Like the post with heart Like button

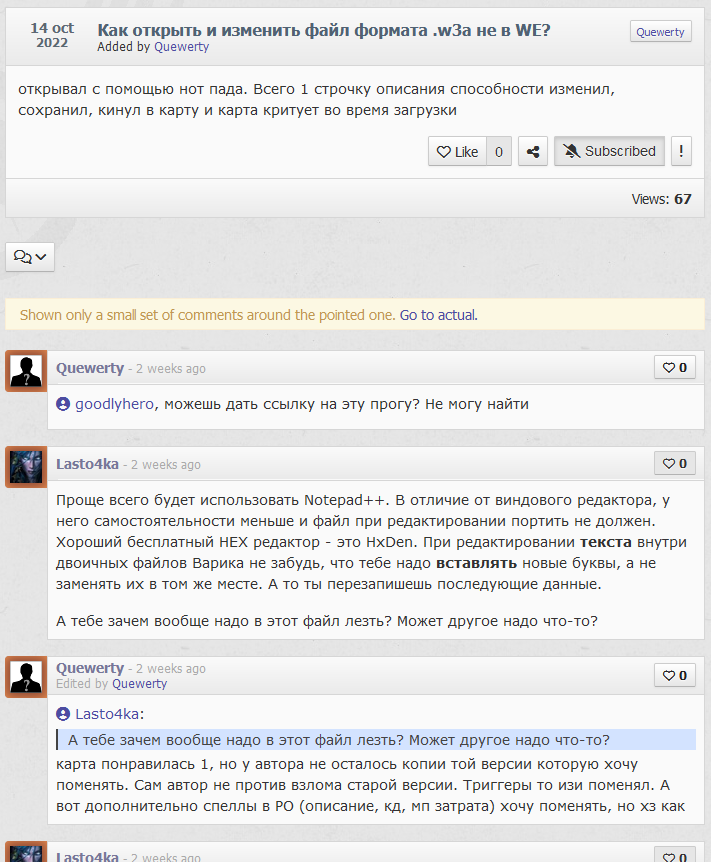tap(457, 152)
